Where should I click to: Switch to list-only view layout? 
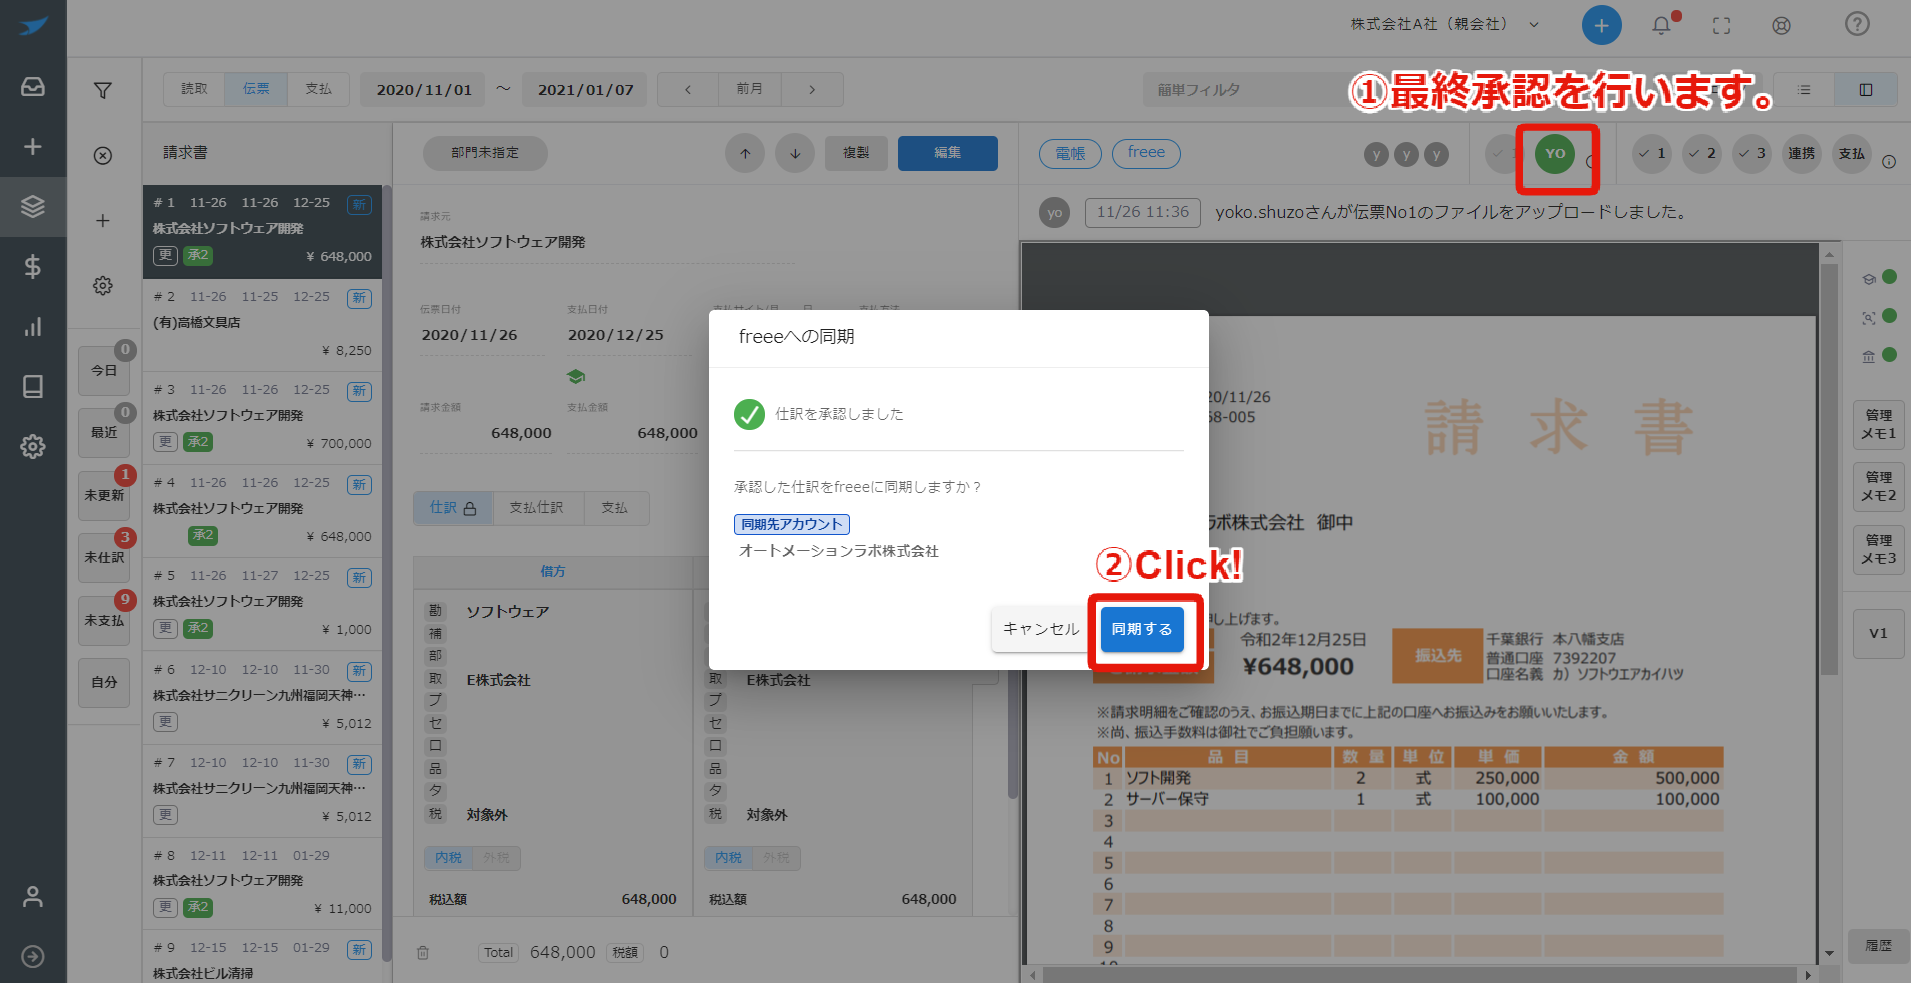coord(1804,90)
